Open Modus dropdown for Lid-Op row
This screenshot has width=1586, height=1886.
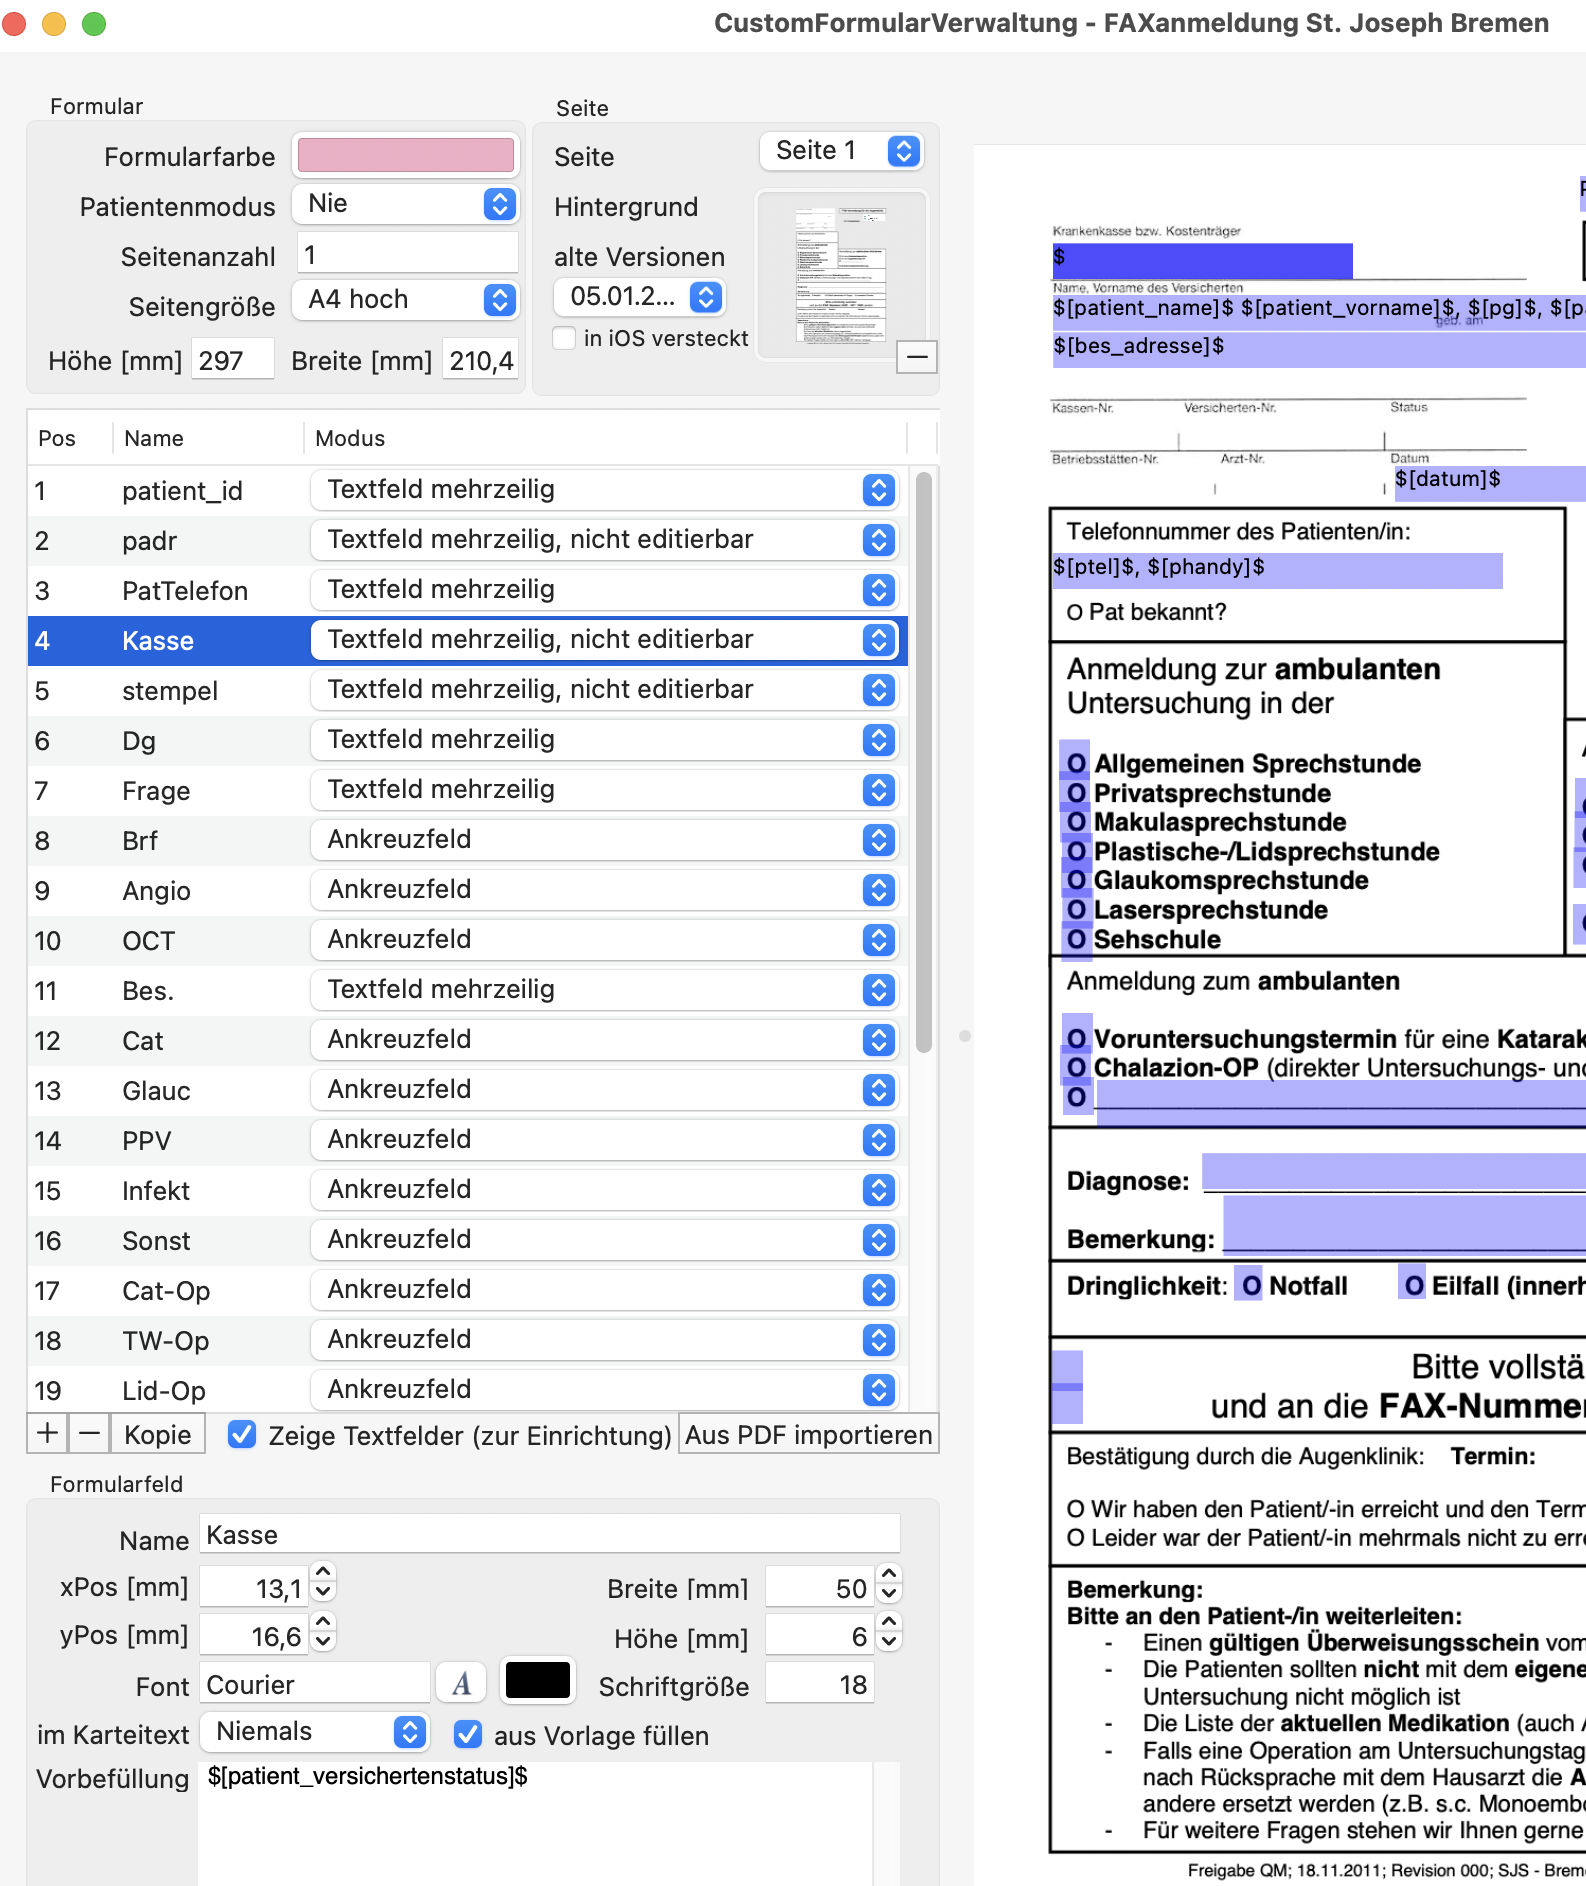pos(605,1390)
